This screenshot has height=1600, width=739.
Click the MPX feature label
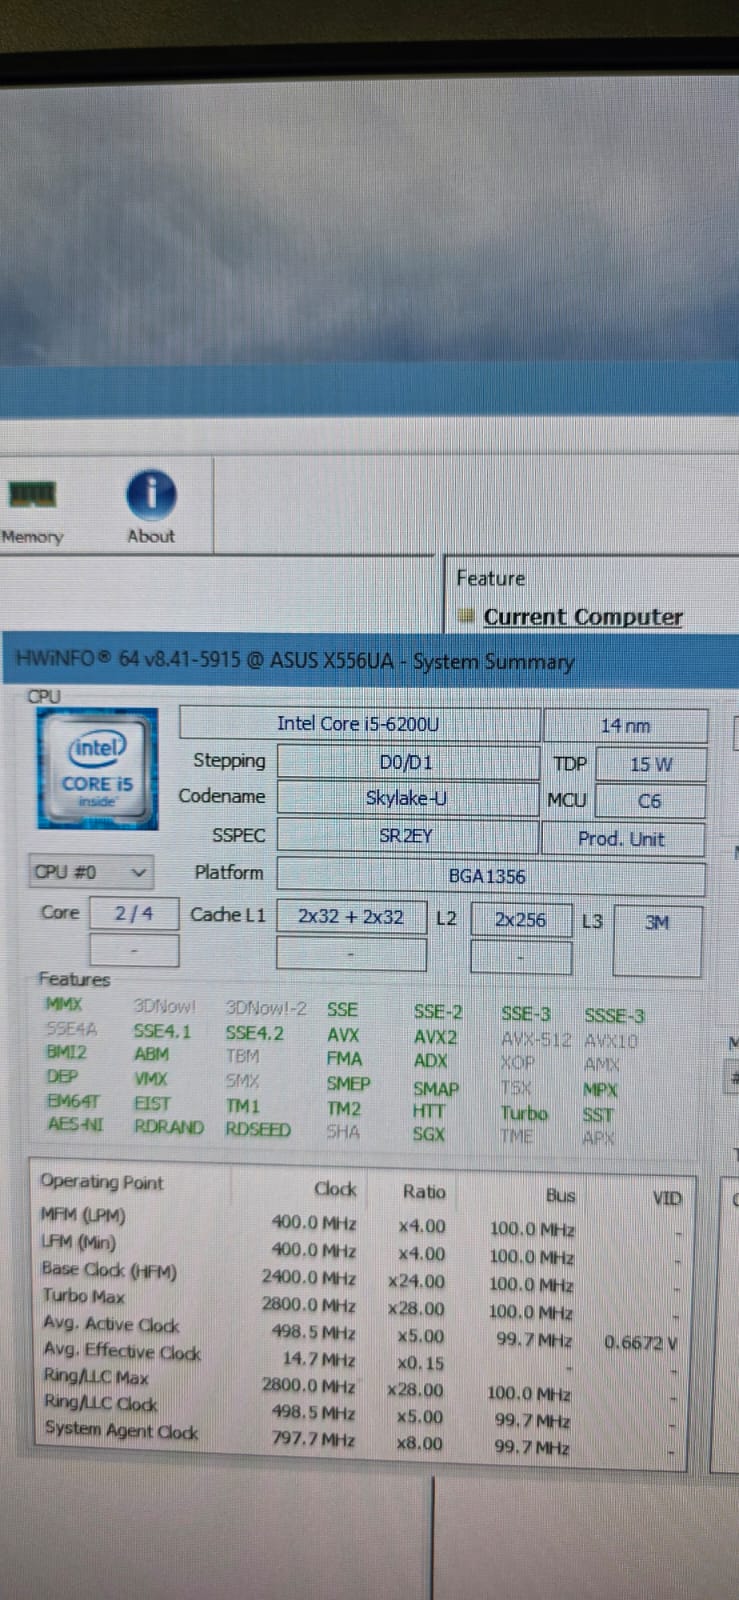click(x=600, y=1090)
